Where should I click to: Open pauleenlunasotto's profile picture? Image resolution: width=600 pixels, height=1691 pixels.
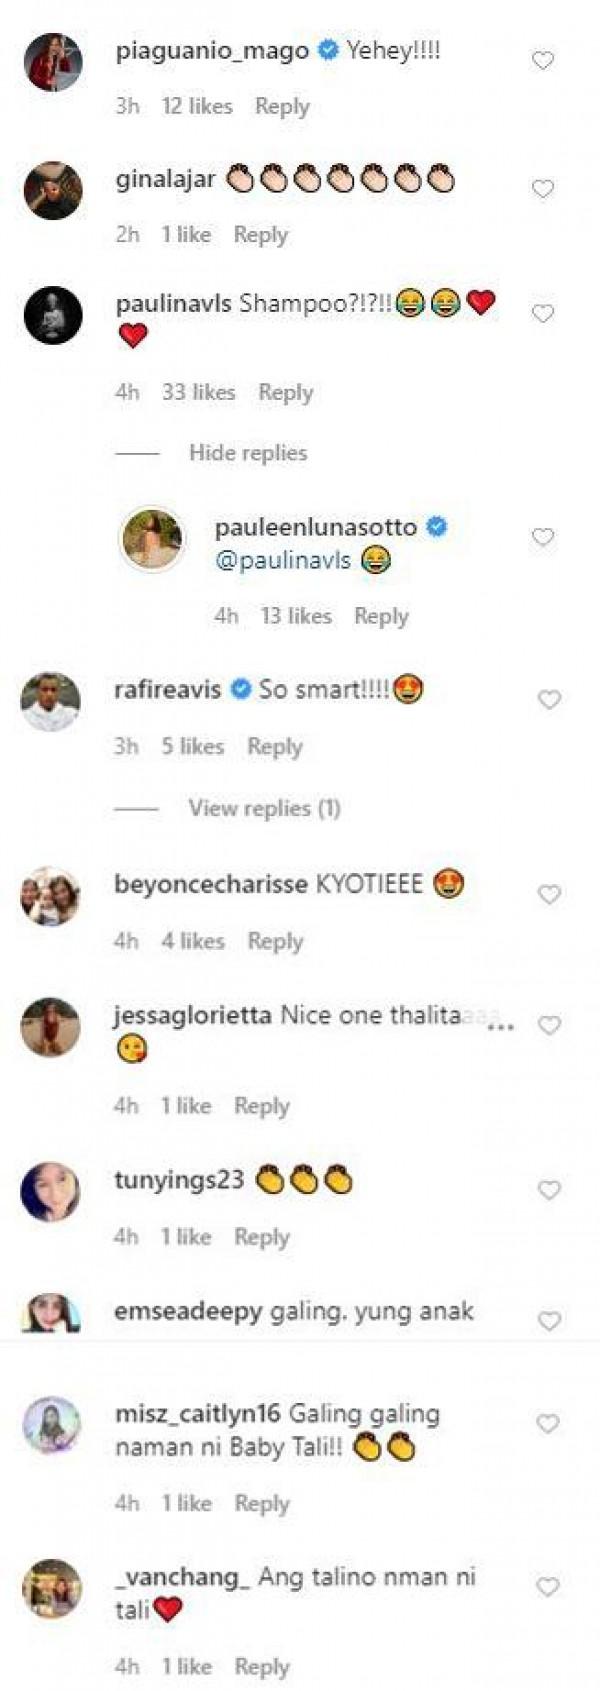(151, 537)
